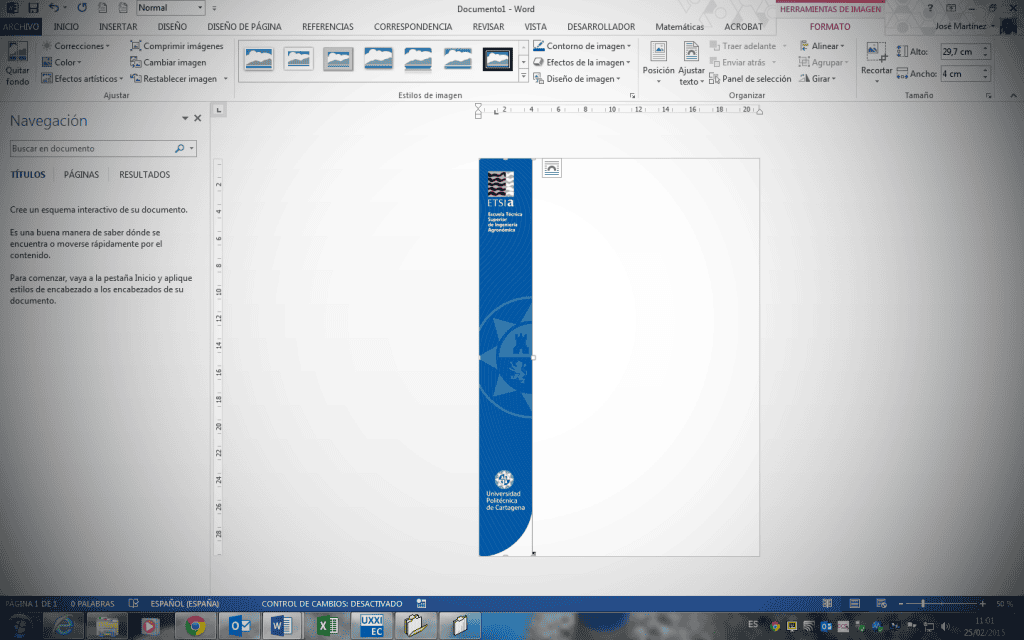The width and height of the screenshot is (1024, 640).
Task: Click the search magnifier in Navegación
Action: [x=180, y=149]
